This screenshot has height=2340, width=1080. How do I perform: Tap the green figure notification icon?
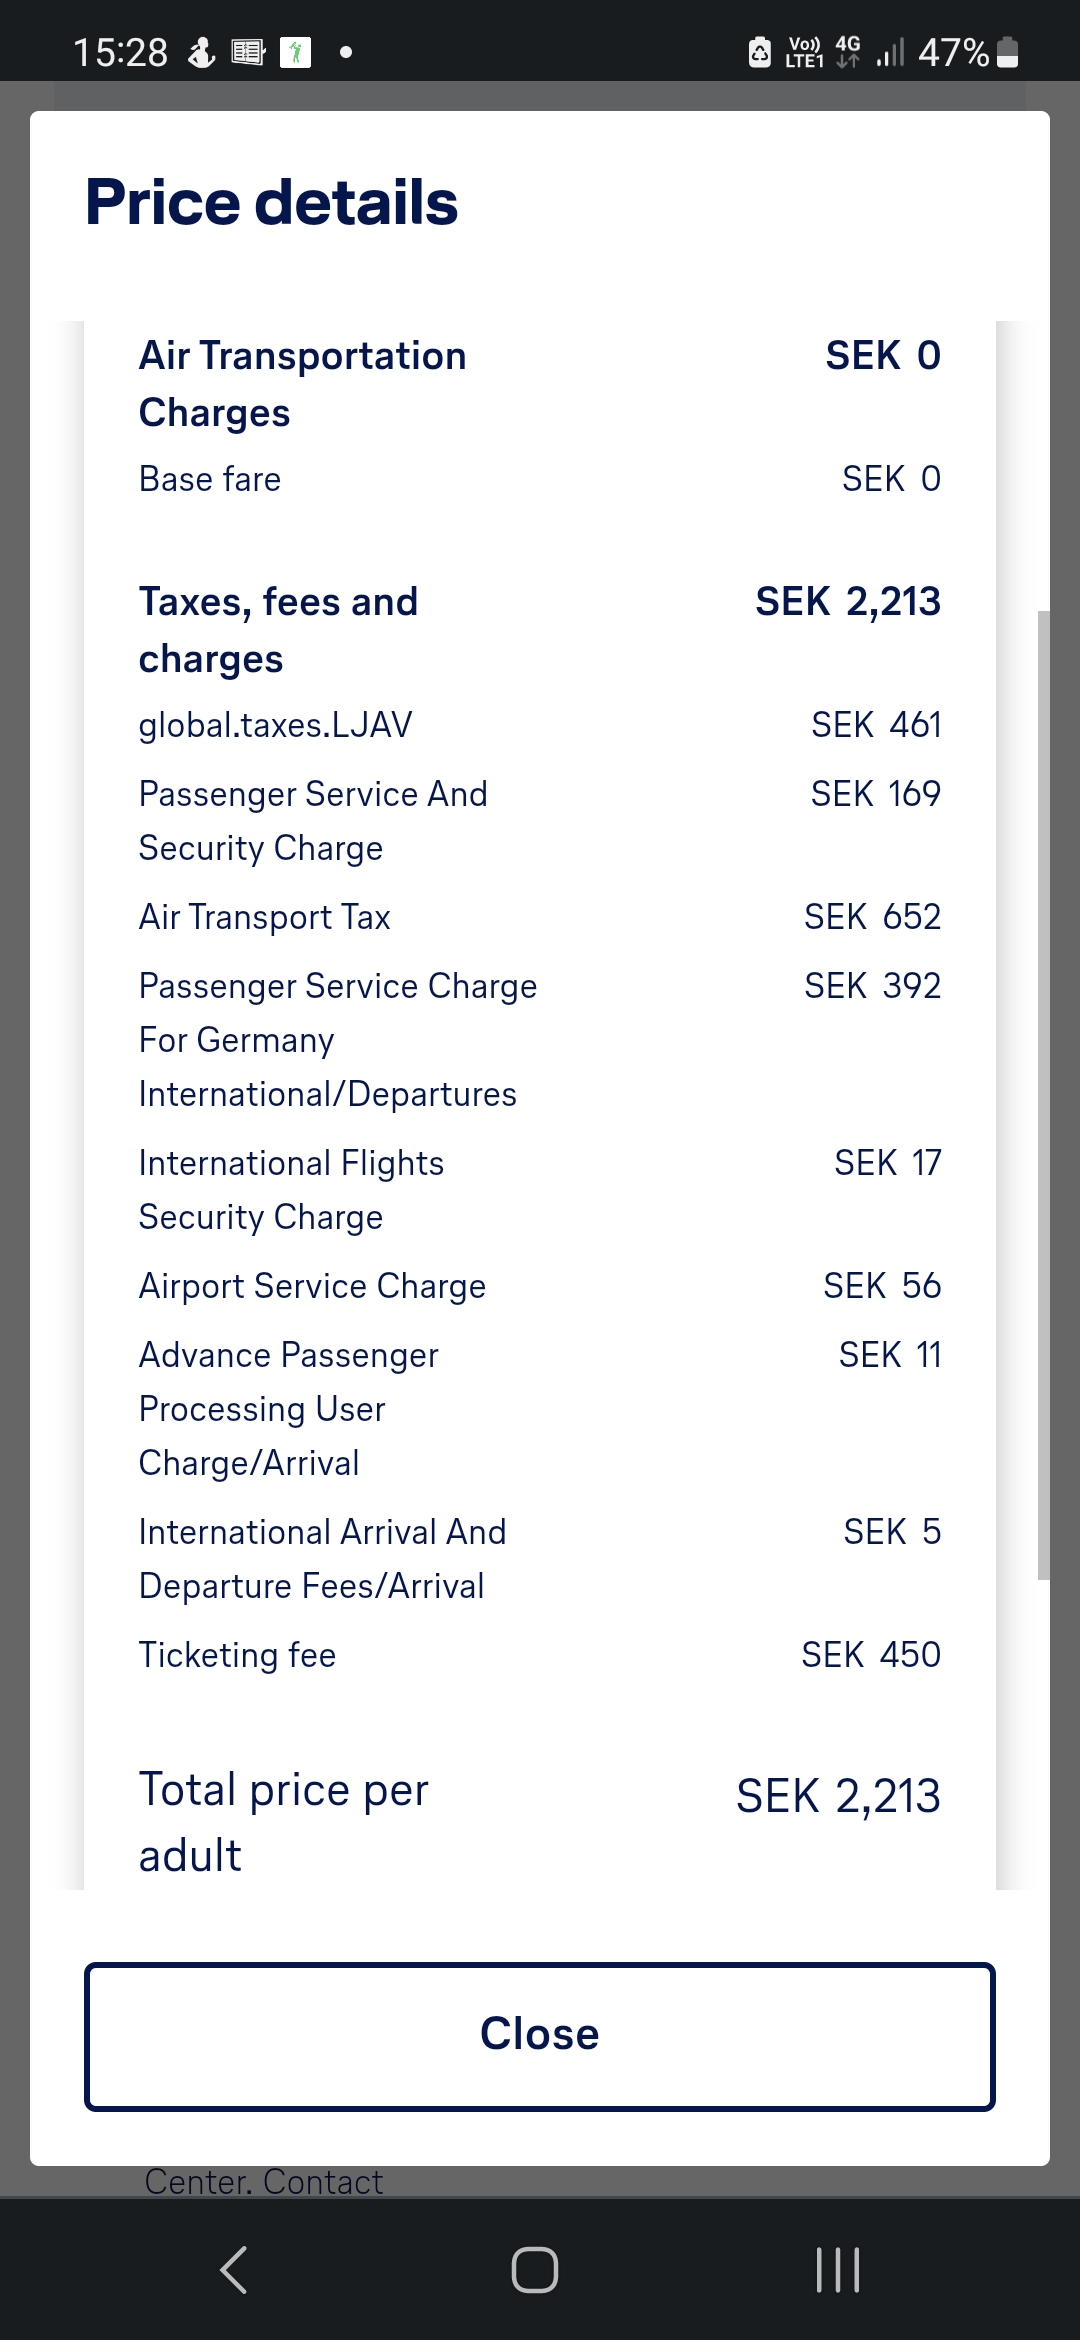click(295, 52)
